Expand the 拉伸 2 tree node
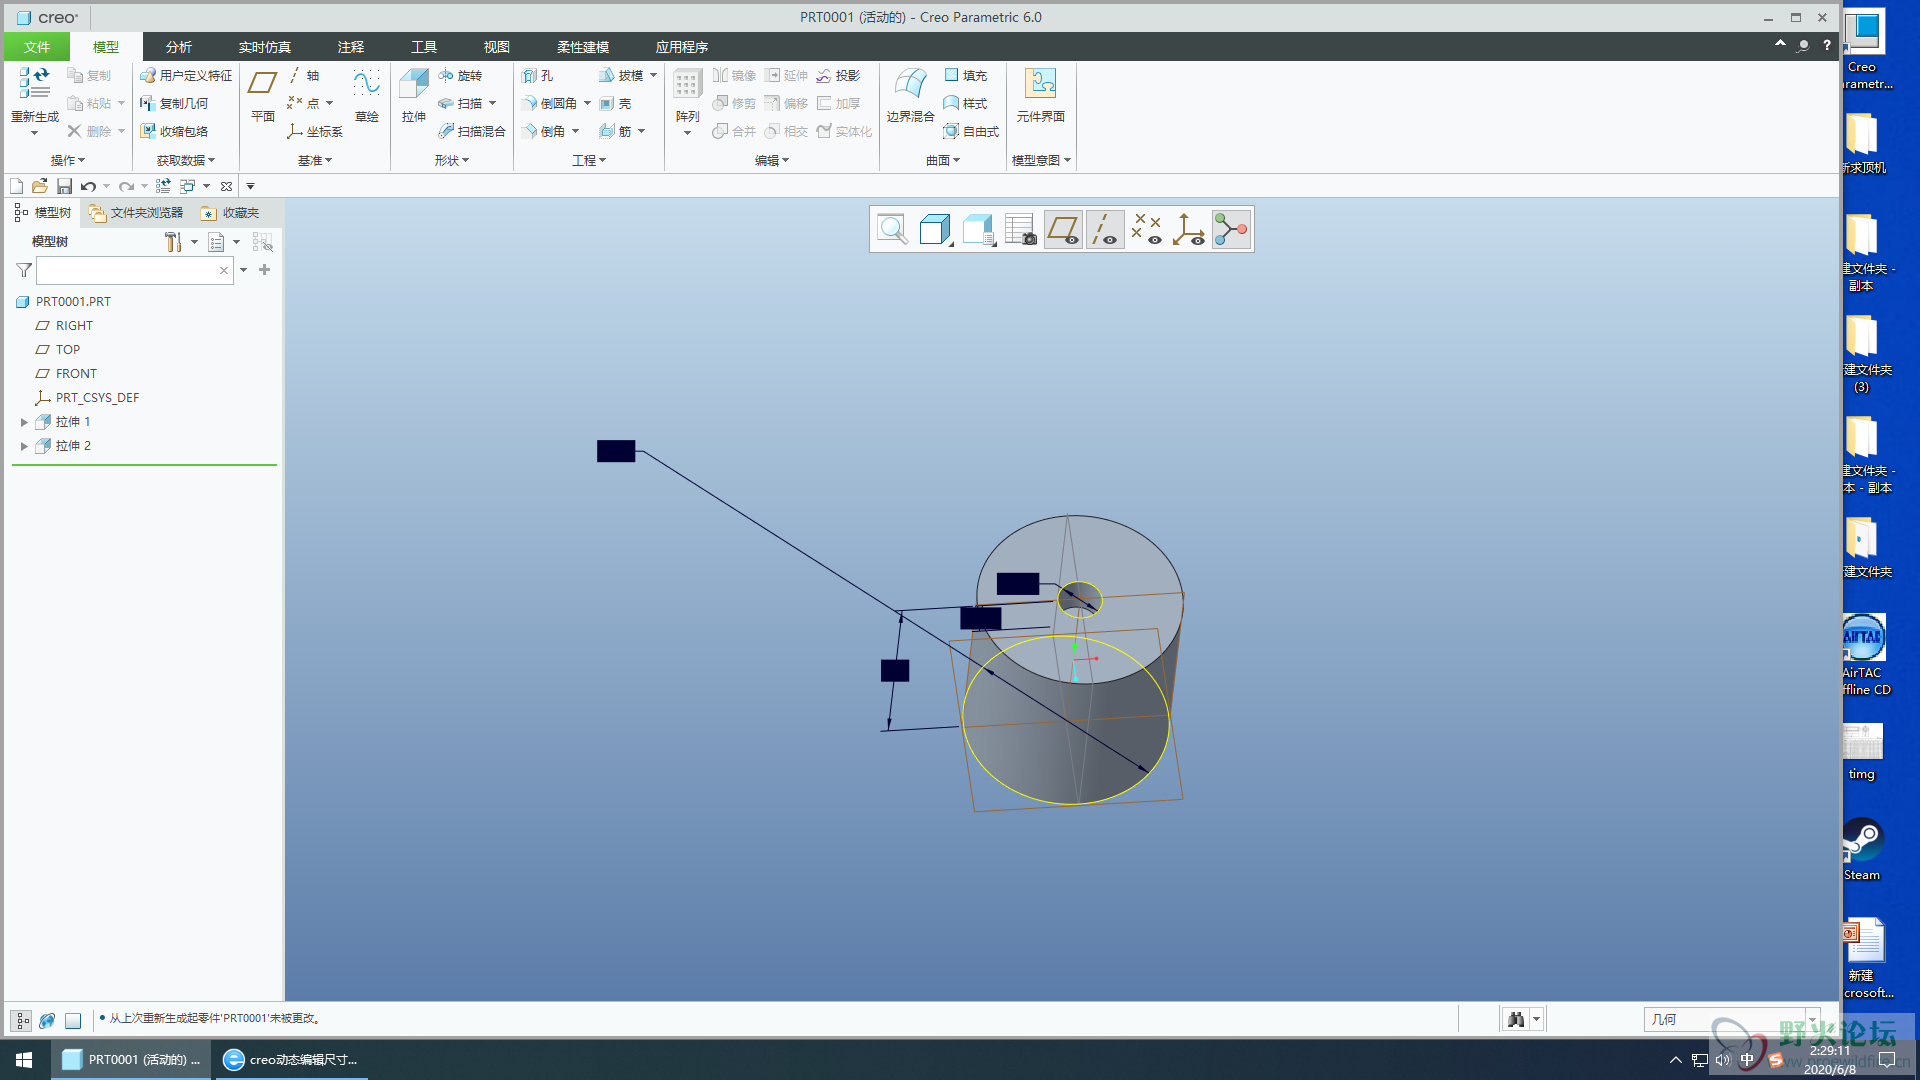The image size is (1920, 1080). pos(24,446)
